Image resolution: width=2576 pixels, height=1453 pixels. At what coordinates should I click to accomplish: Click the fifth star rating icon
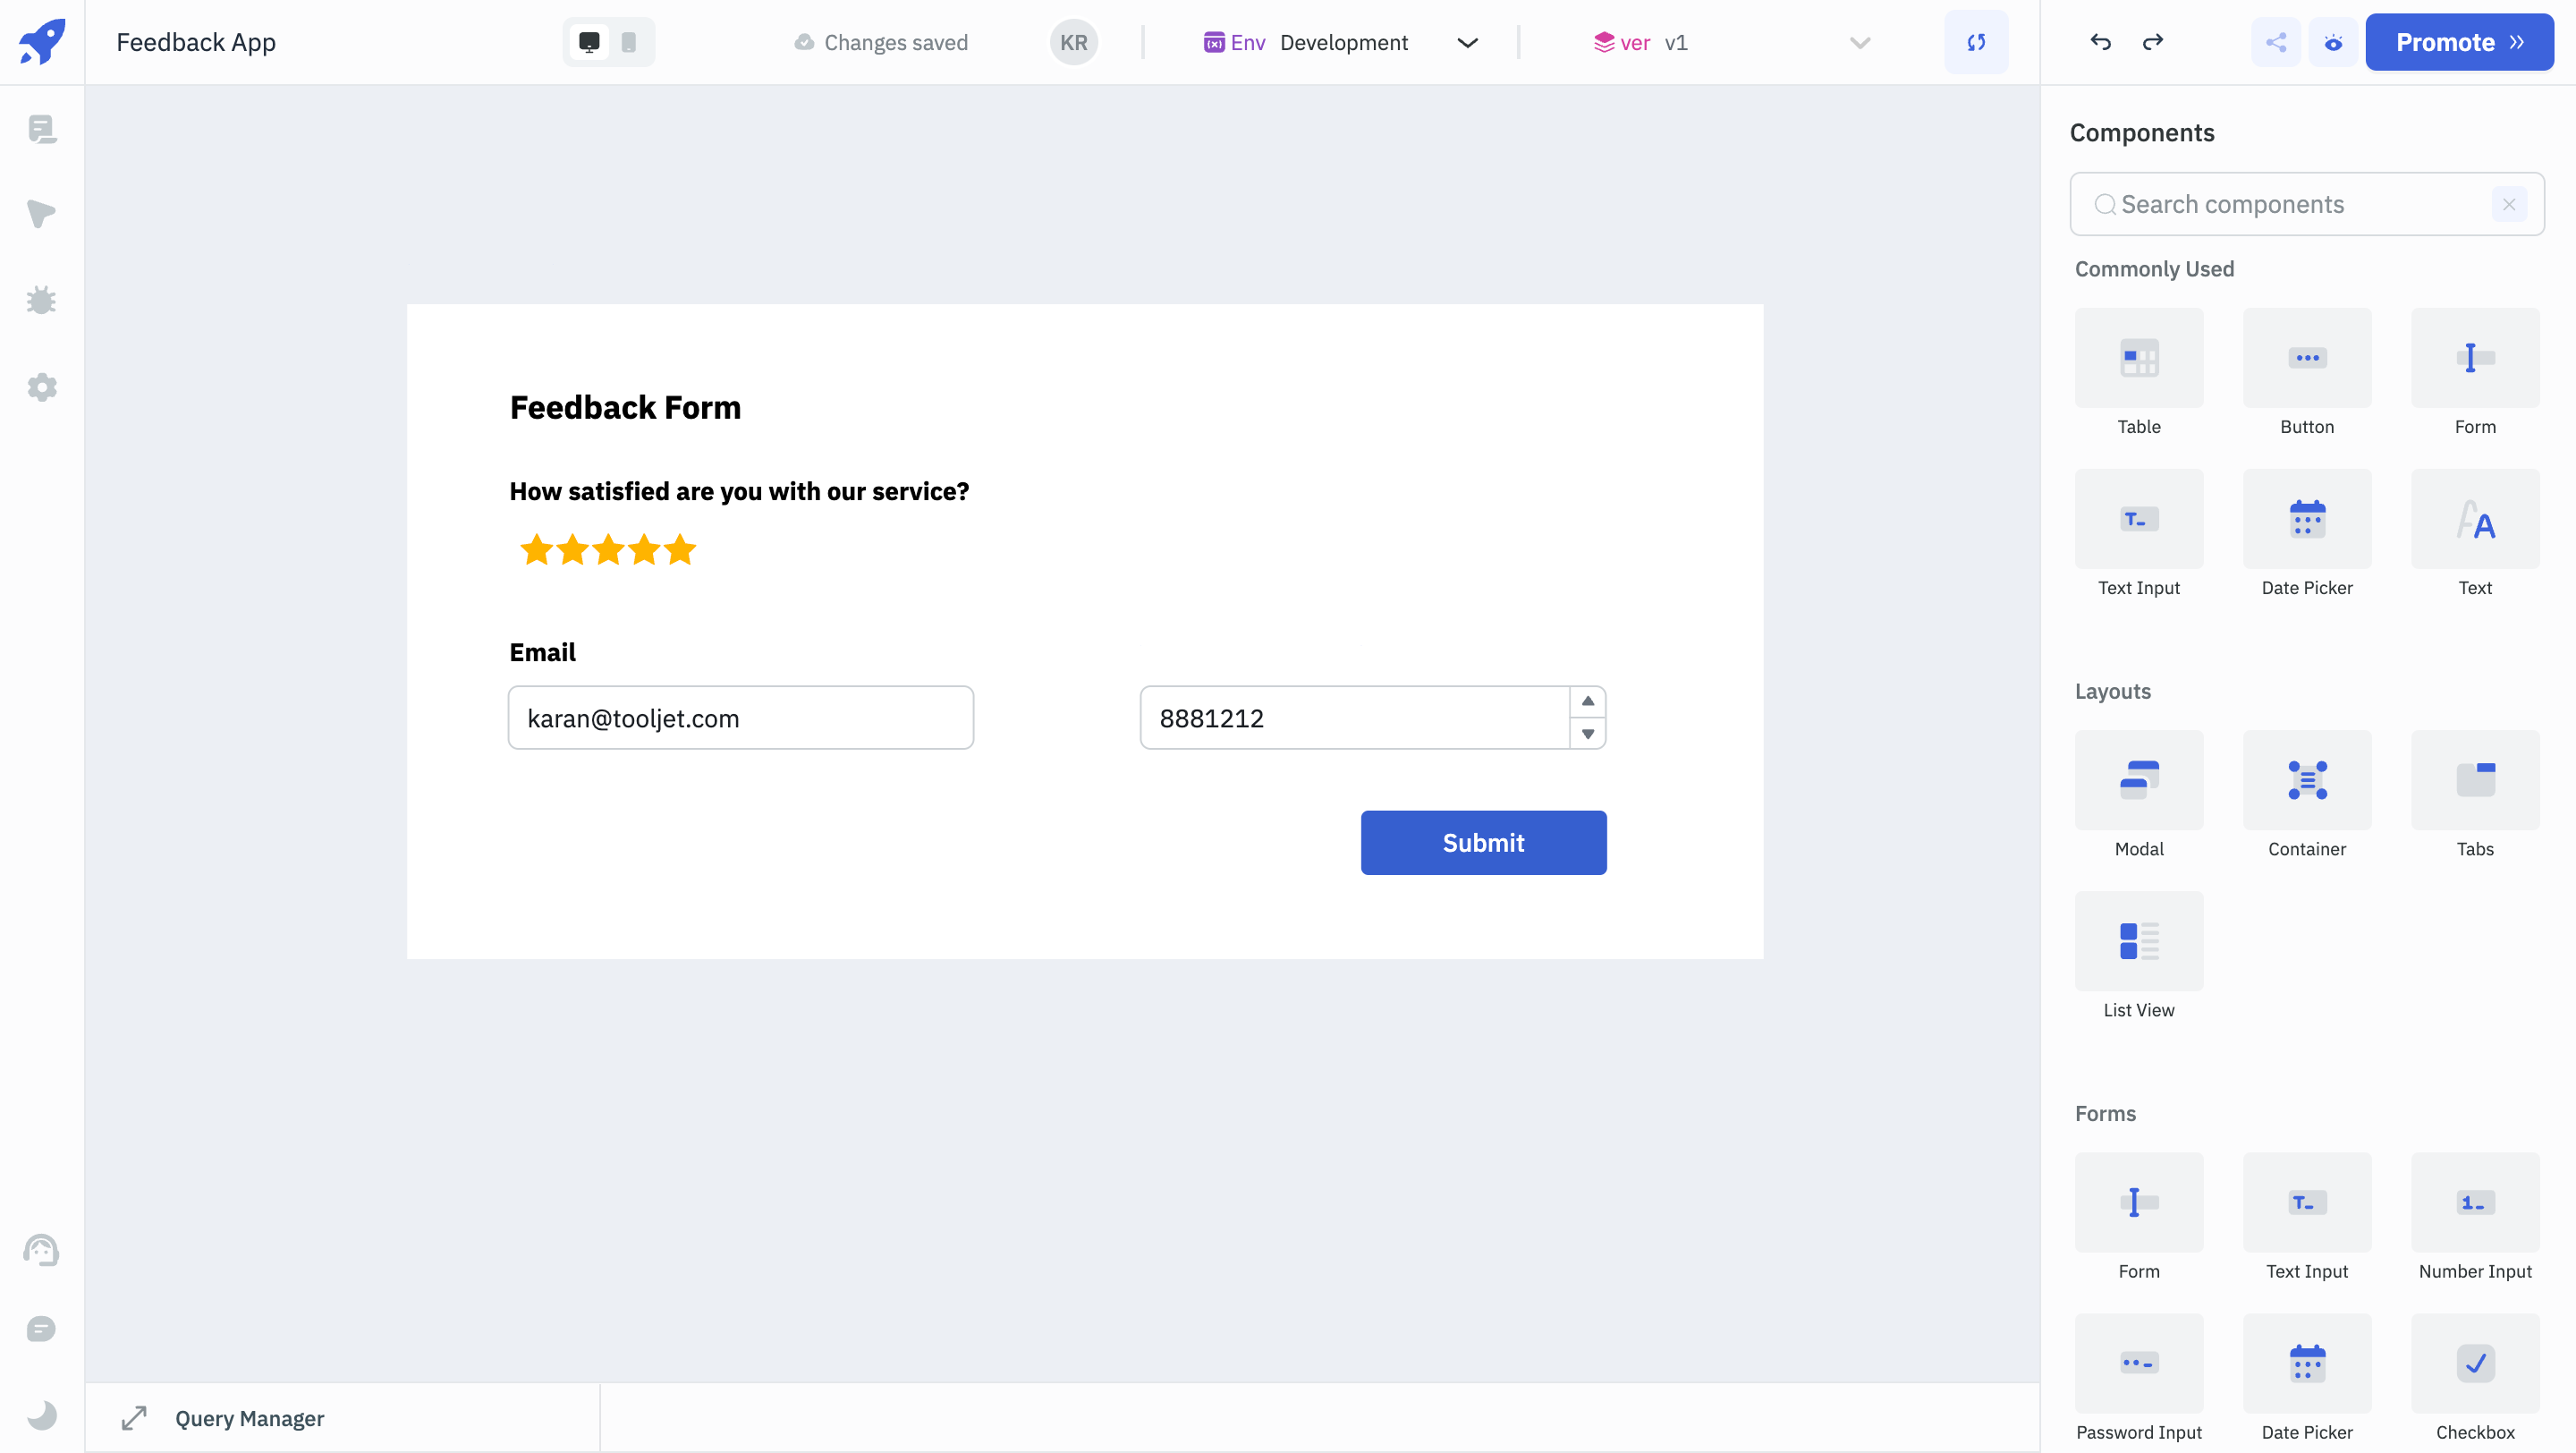(680, 550)
